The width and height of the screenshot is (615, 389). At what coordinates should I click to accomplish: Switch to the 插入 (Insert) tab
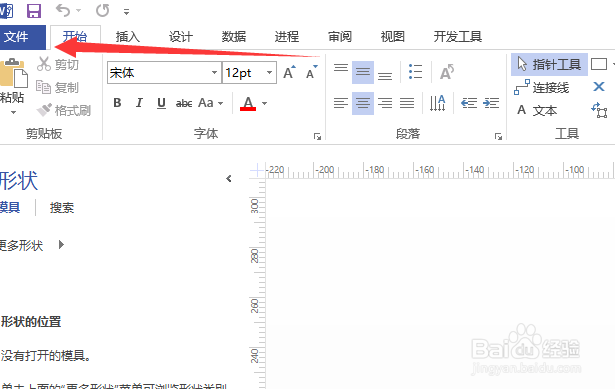(x=128, y=37)
